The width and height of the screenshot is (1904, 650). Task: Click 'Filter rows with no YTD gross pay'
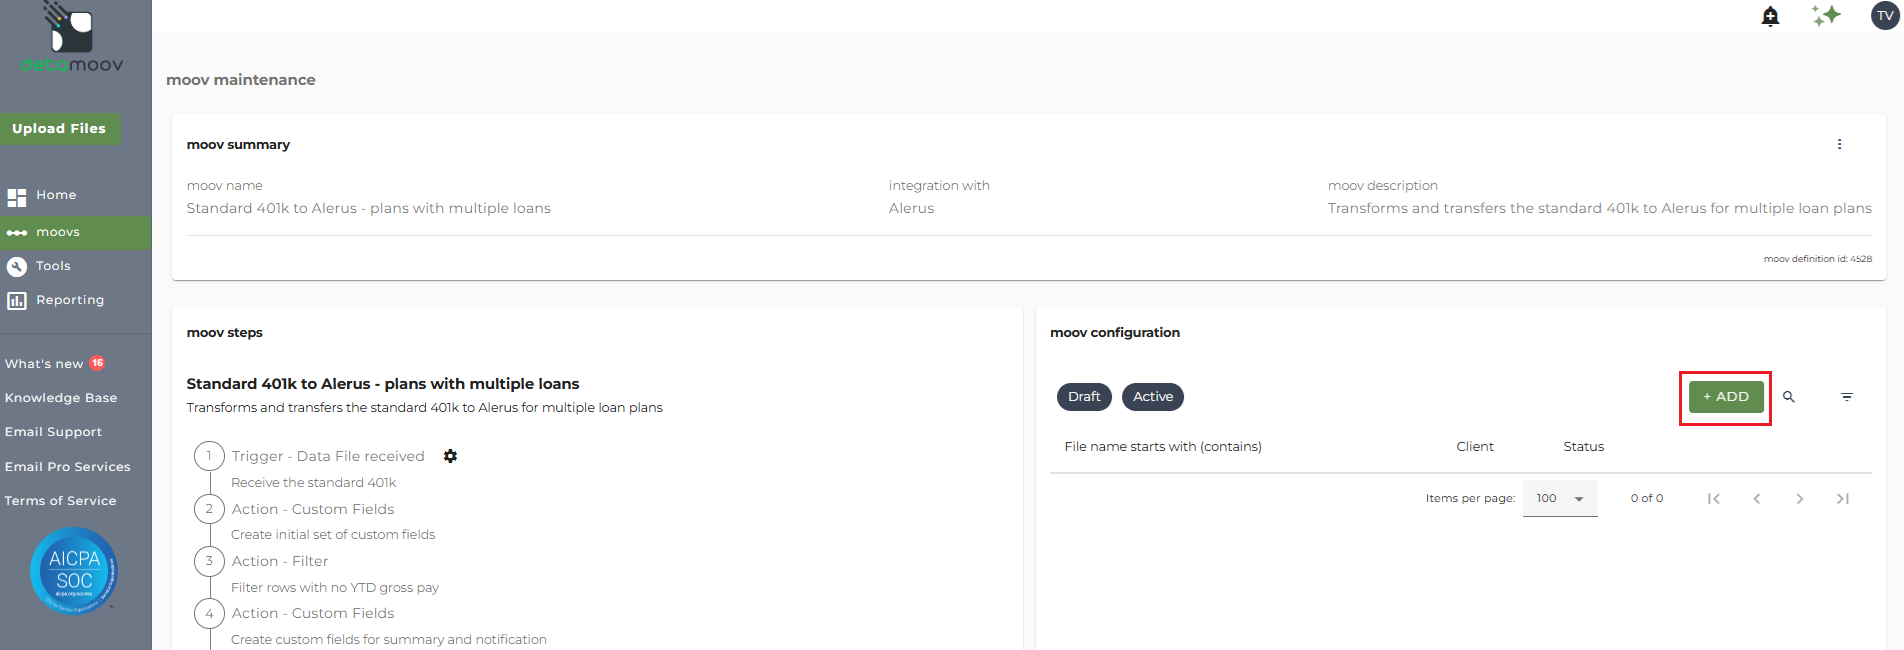point(335,588)
